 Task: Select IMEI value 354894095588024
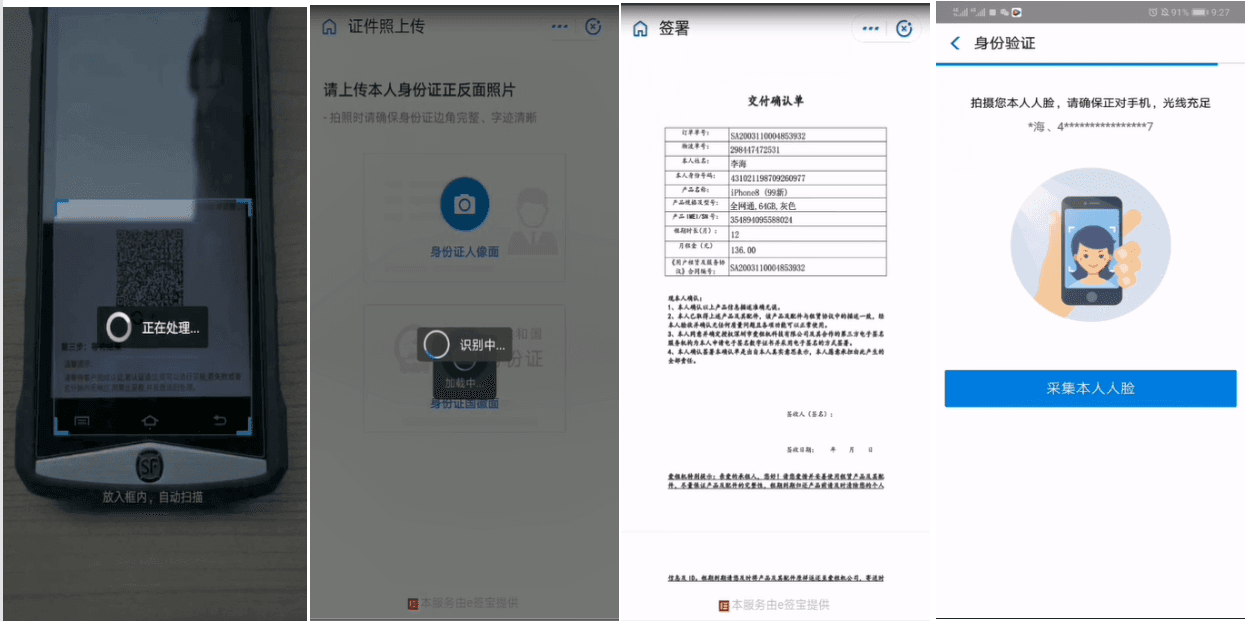coord(761,220)
